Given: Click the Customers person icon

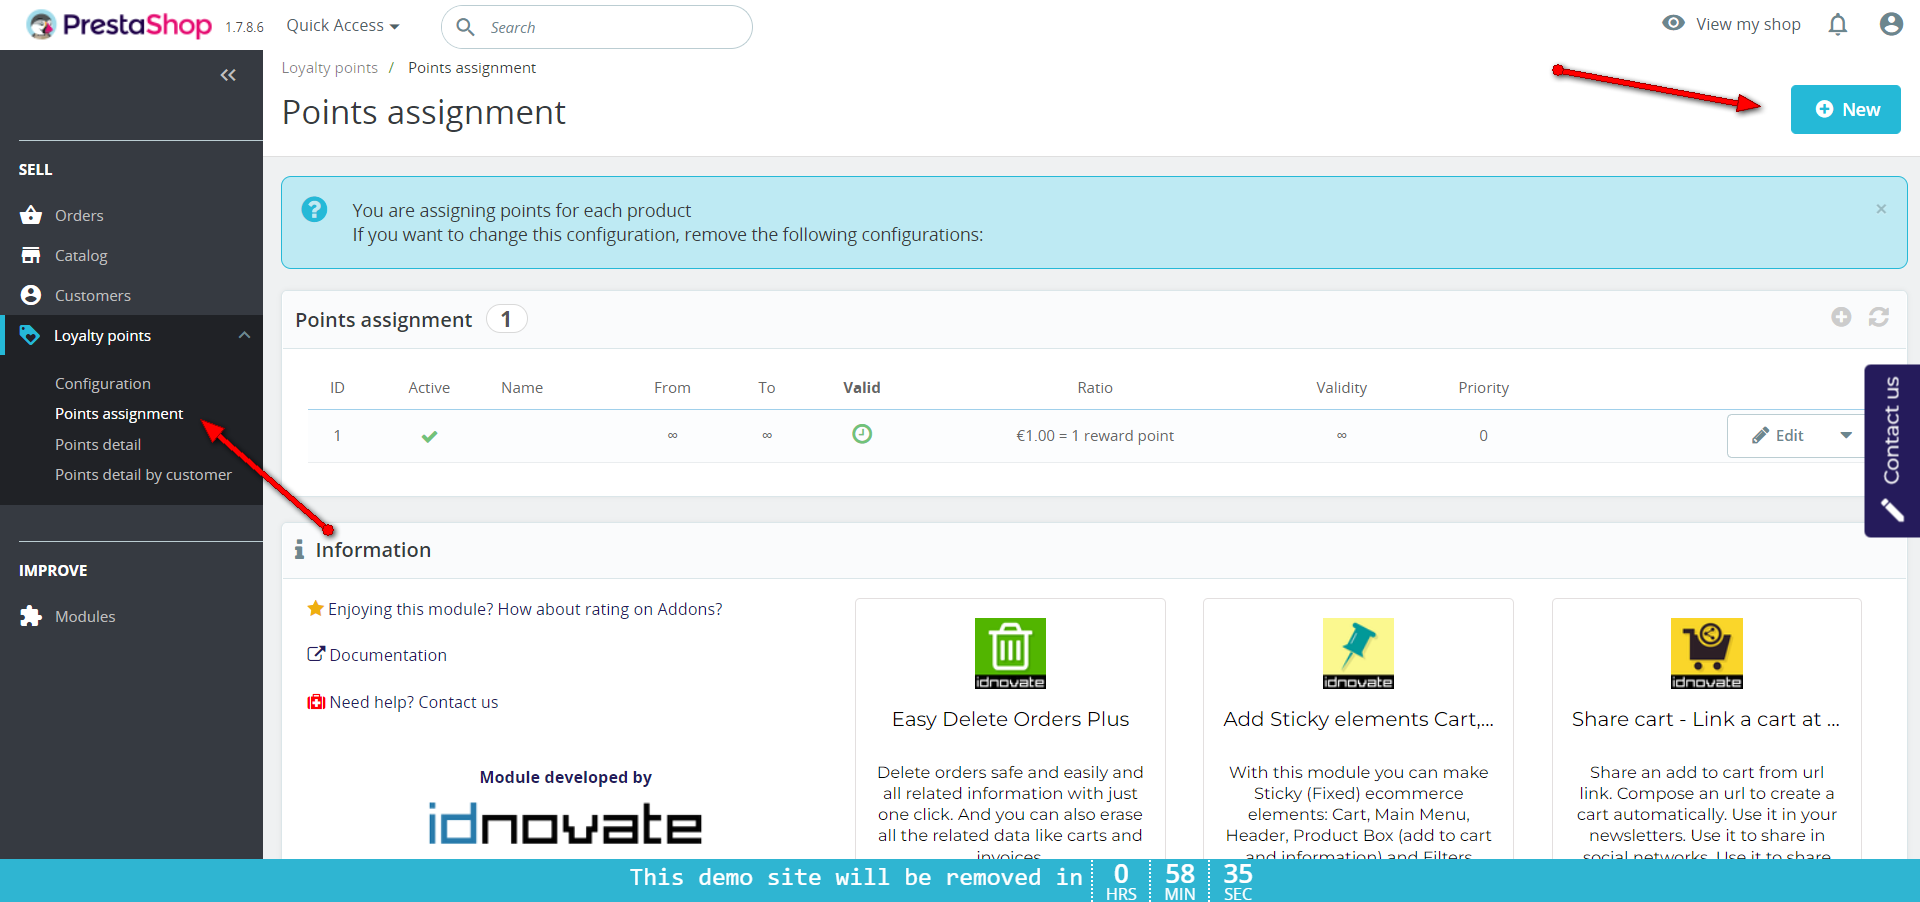Looking at the screenshot, I should pyautogui.click(x=31, y=295).
